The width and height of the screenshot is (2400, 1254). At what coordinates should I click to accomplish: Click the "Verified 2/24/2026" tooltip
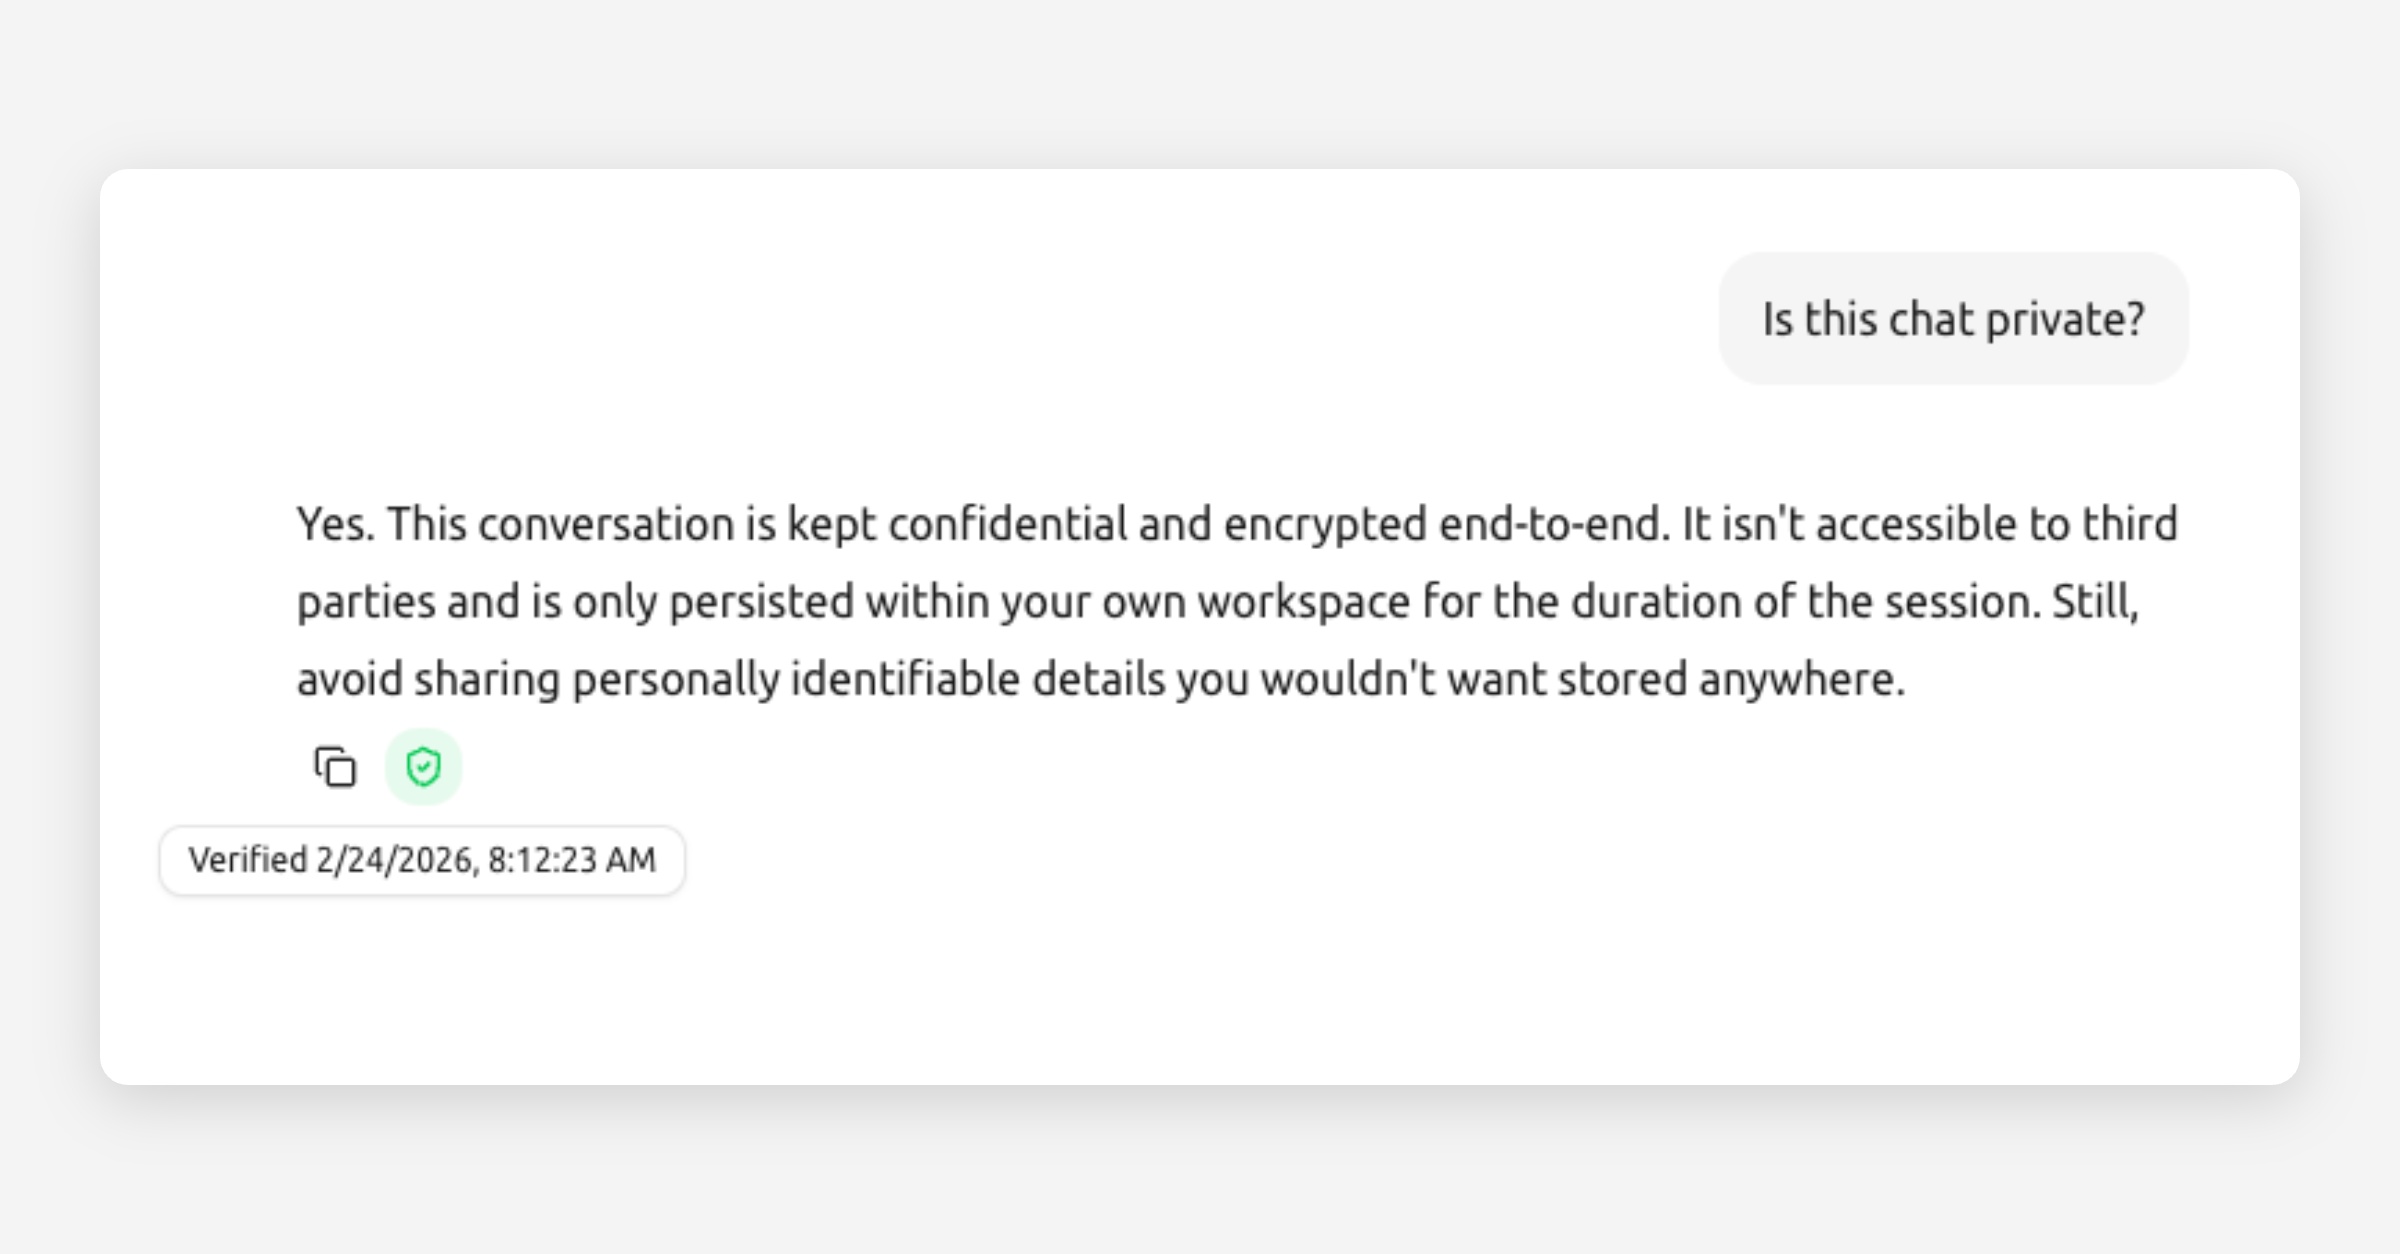point(422,860)
